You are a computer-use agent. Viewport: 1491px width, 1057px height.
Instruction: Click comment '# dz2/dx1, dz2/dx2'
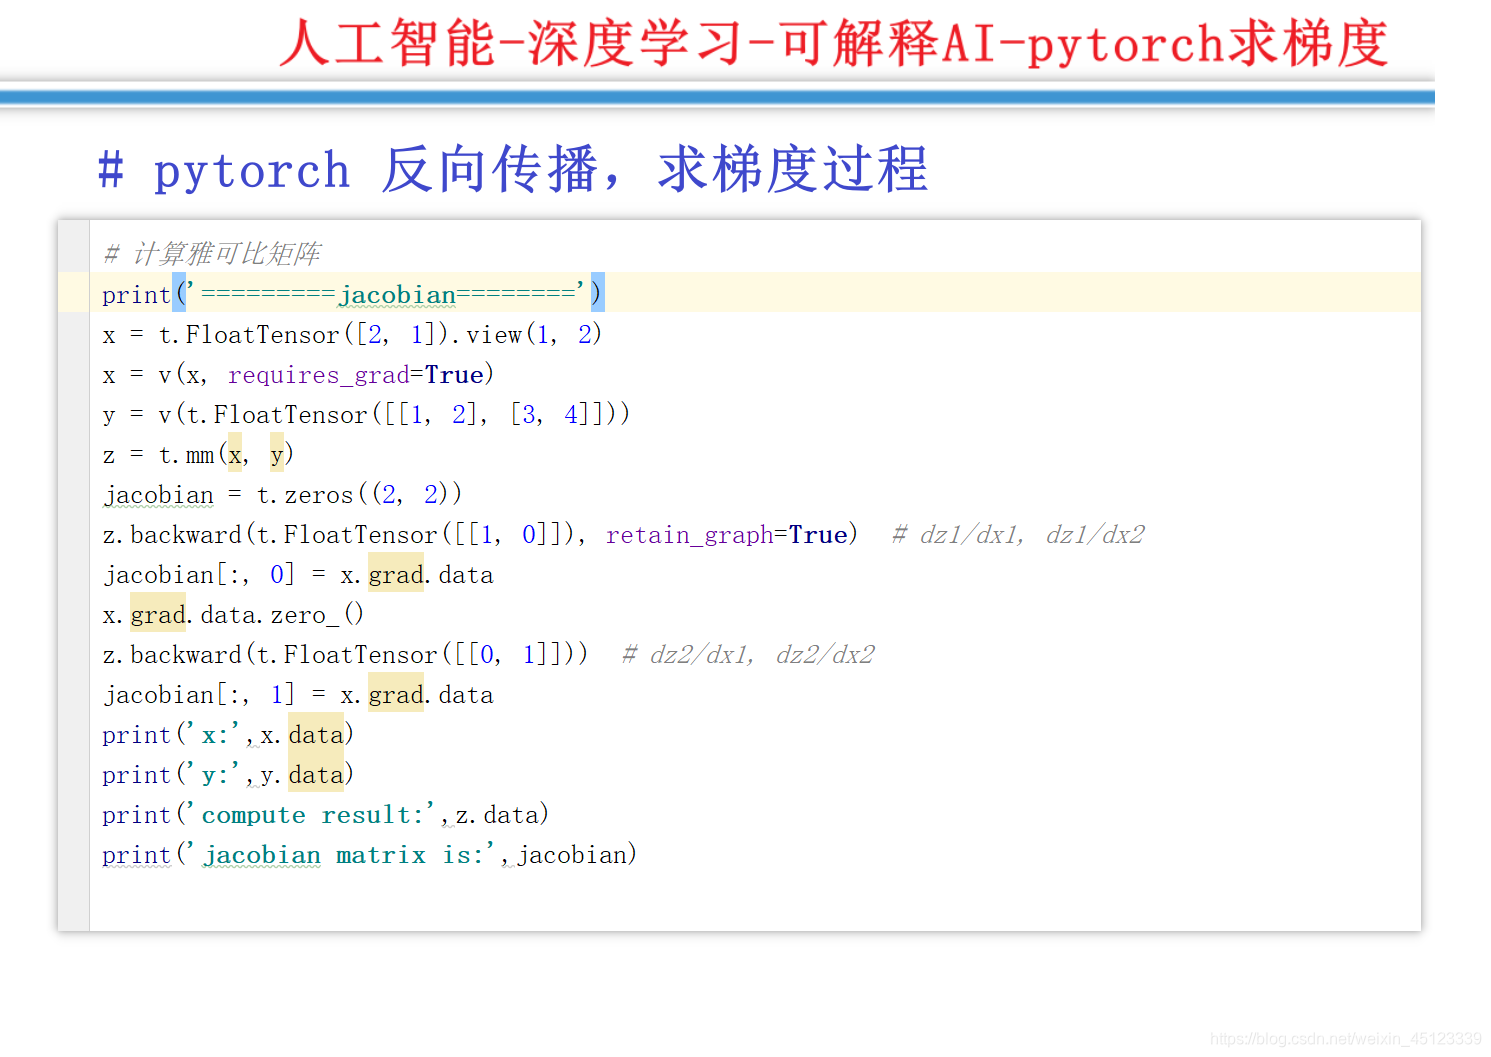(748, 655)
